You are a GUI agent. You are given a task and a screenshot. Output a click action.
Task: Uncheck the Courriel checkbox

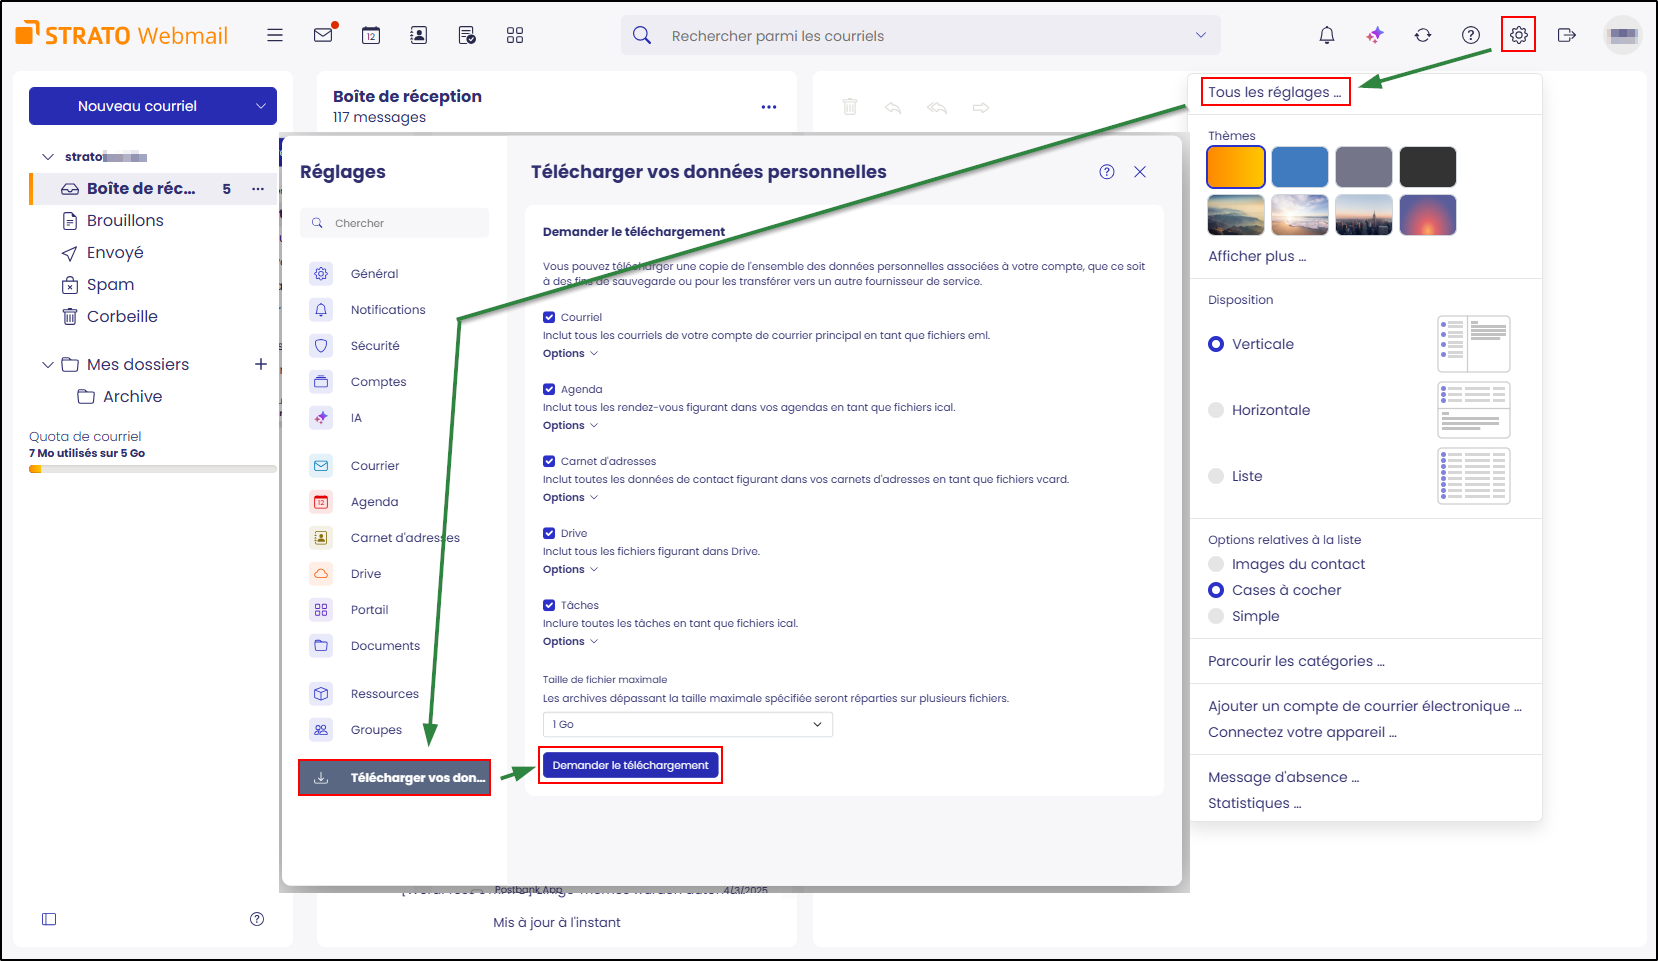coord(549,317)
